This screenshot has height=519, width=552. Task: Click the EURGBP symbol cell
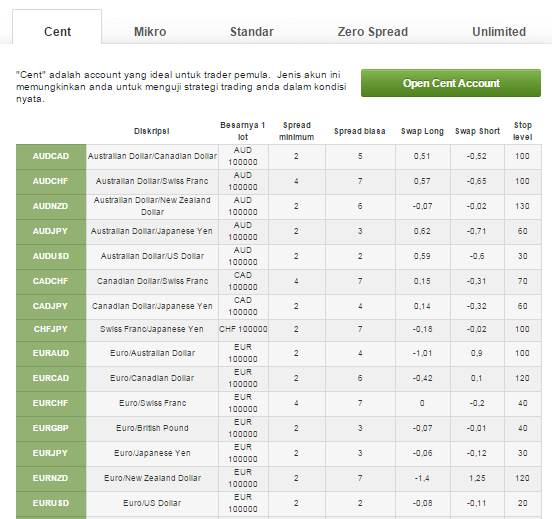(x=51, y=428)
